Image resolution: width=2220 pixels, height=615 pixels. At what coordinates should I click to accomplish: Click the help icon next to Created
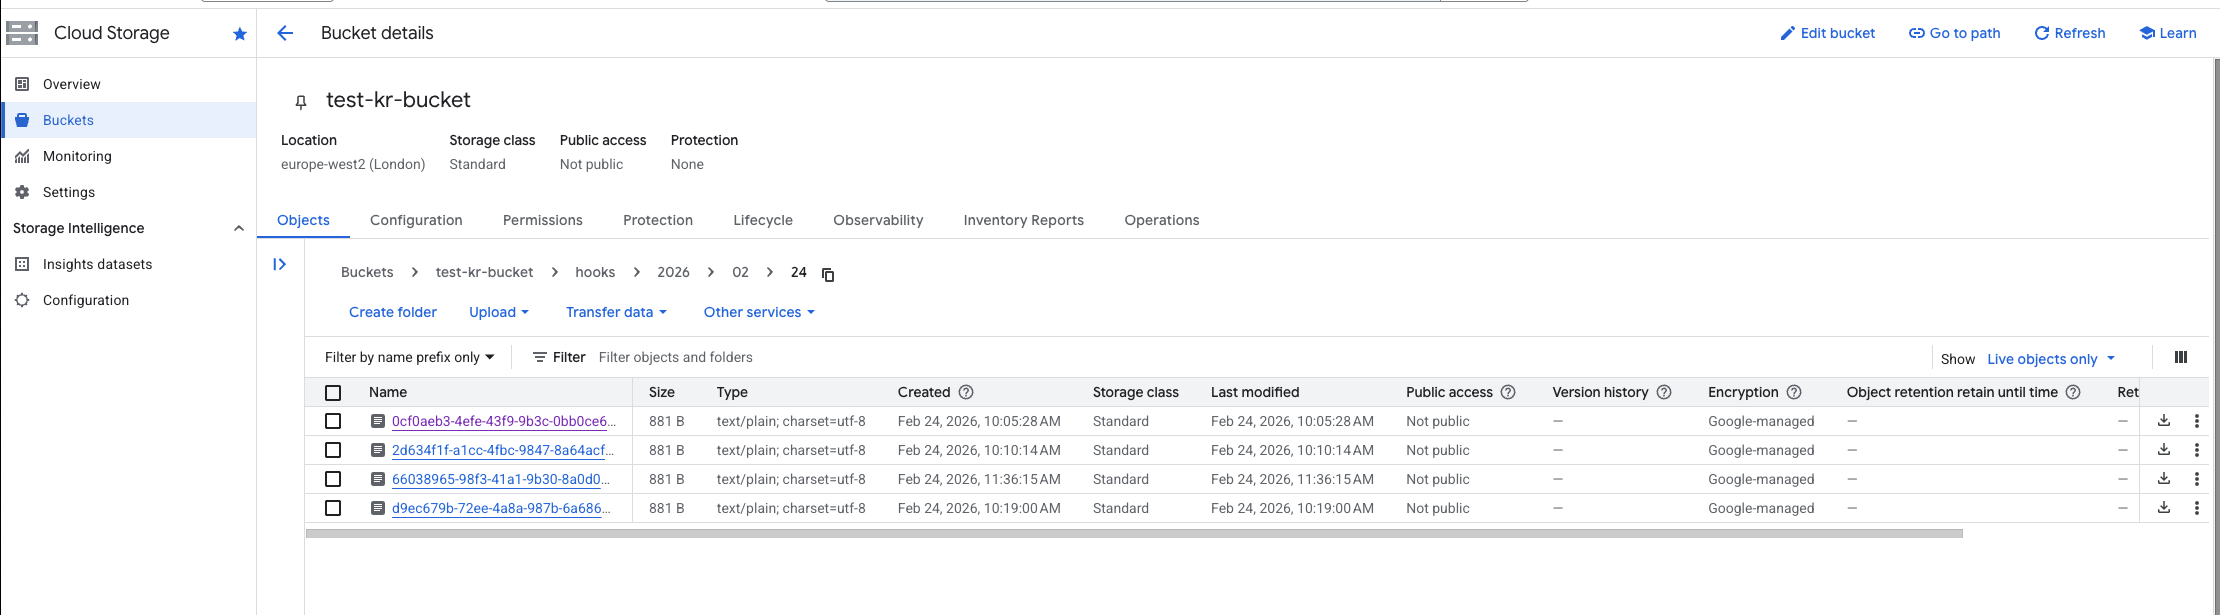[x=966, y=392]
